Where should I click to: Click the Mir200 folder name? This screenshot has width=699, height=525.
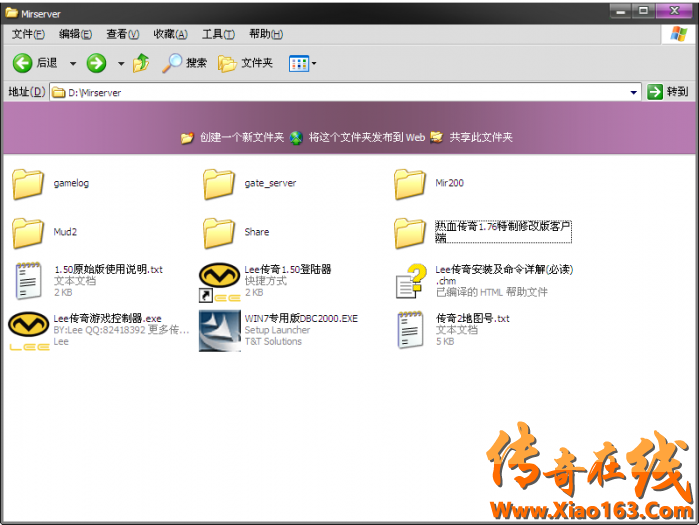(x=449, y=183)
